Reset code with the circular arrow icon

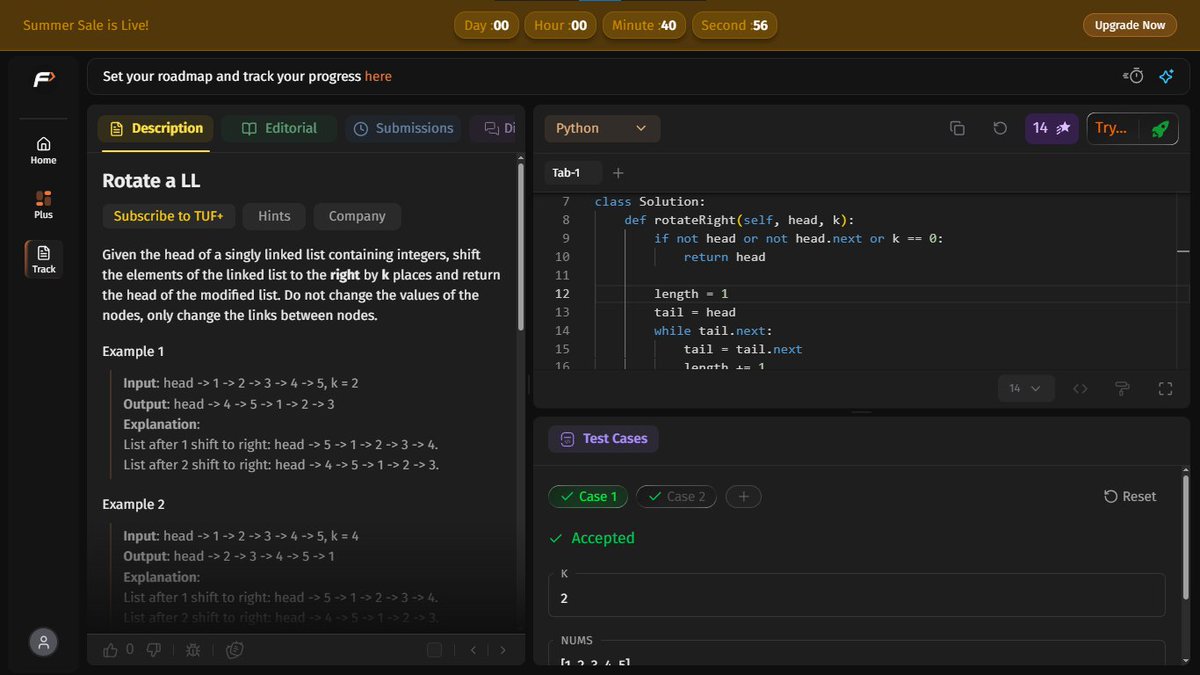coord(999,128)
